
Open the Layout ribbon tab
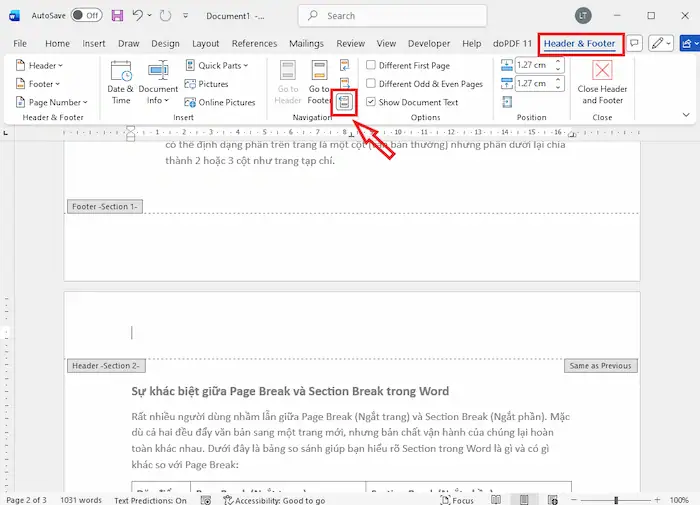[x=206, y=44]
